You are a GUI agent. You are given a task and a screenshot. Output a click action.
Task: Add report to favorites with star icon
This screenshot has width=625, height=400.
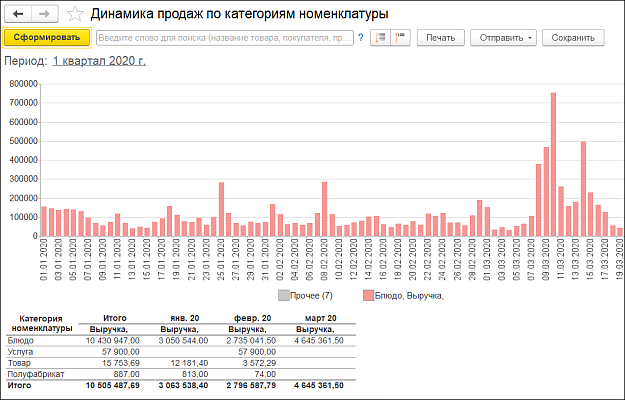77,15
